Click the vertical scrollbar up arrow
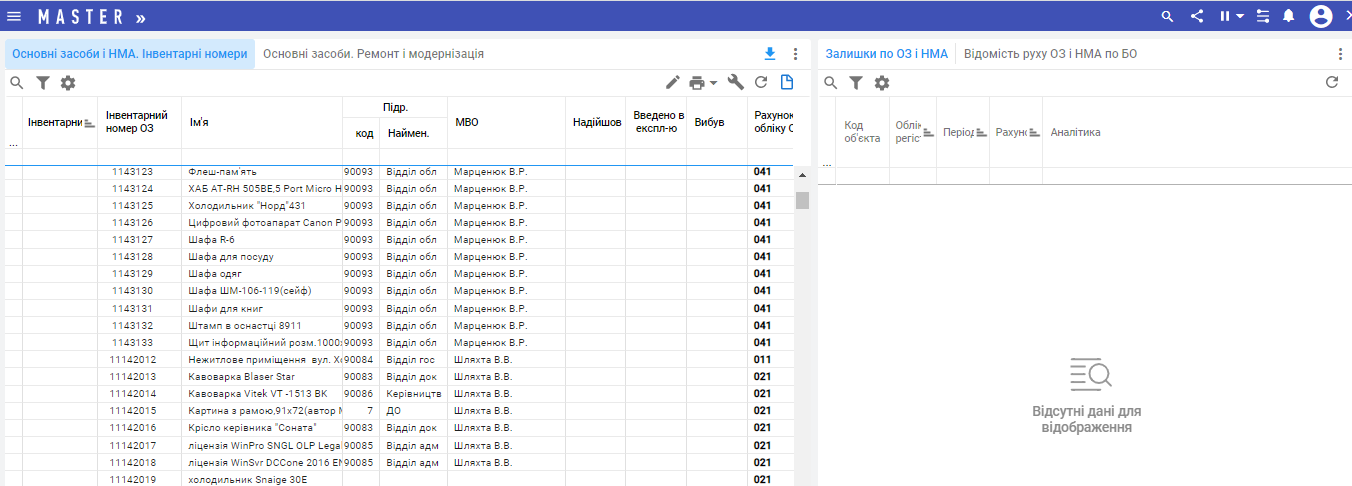Screen dimensions: 1352x486 tap(802, 175)
